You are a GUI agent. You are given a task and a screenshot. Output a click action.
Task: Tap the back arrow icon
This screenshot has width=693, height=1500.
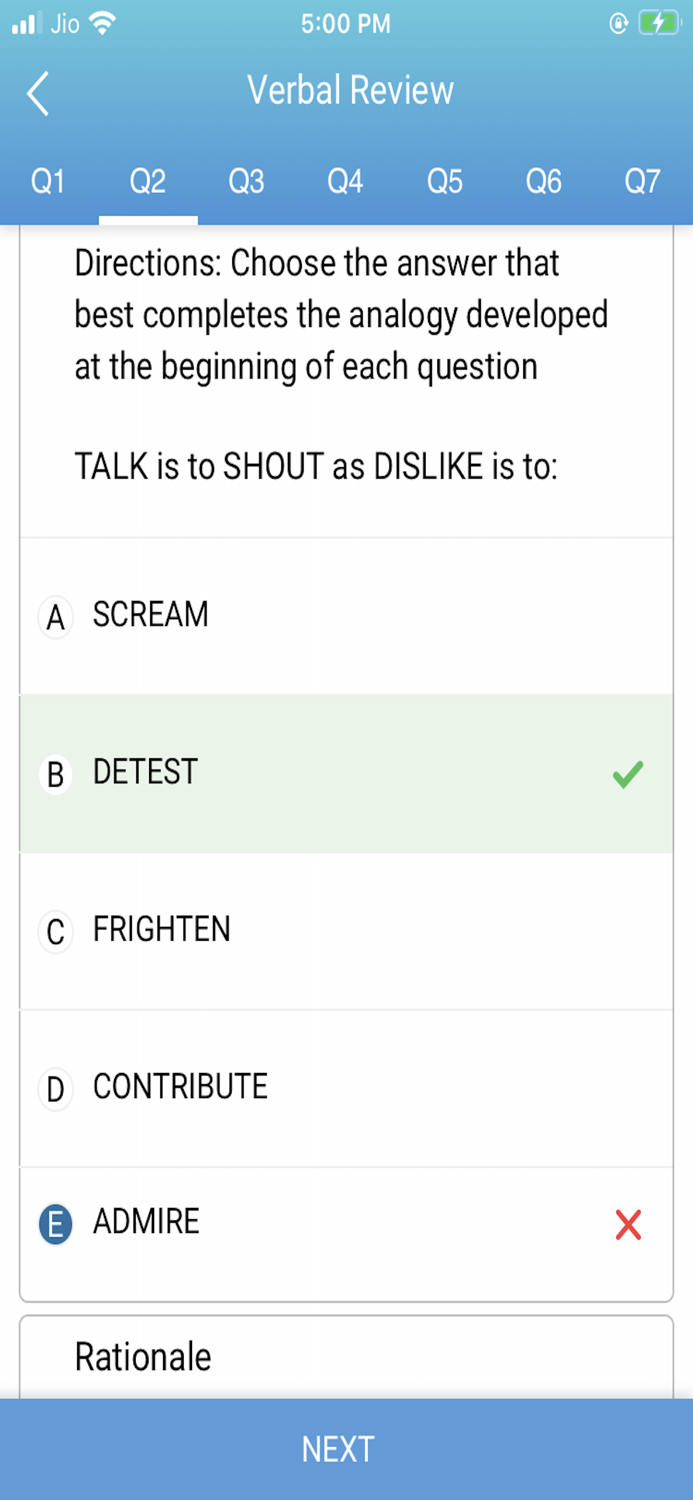coord(38,93)
